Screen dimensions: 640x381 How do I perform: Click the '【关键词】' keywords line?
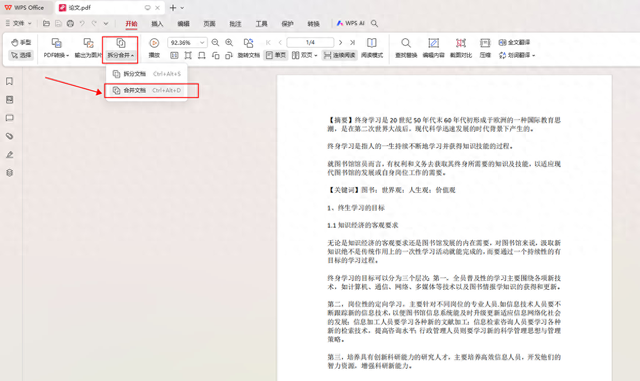point(391,190)
